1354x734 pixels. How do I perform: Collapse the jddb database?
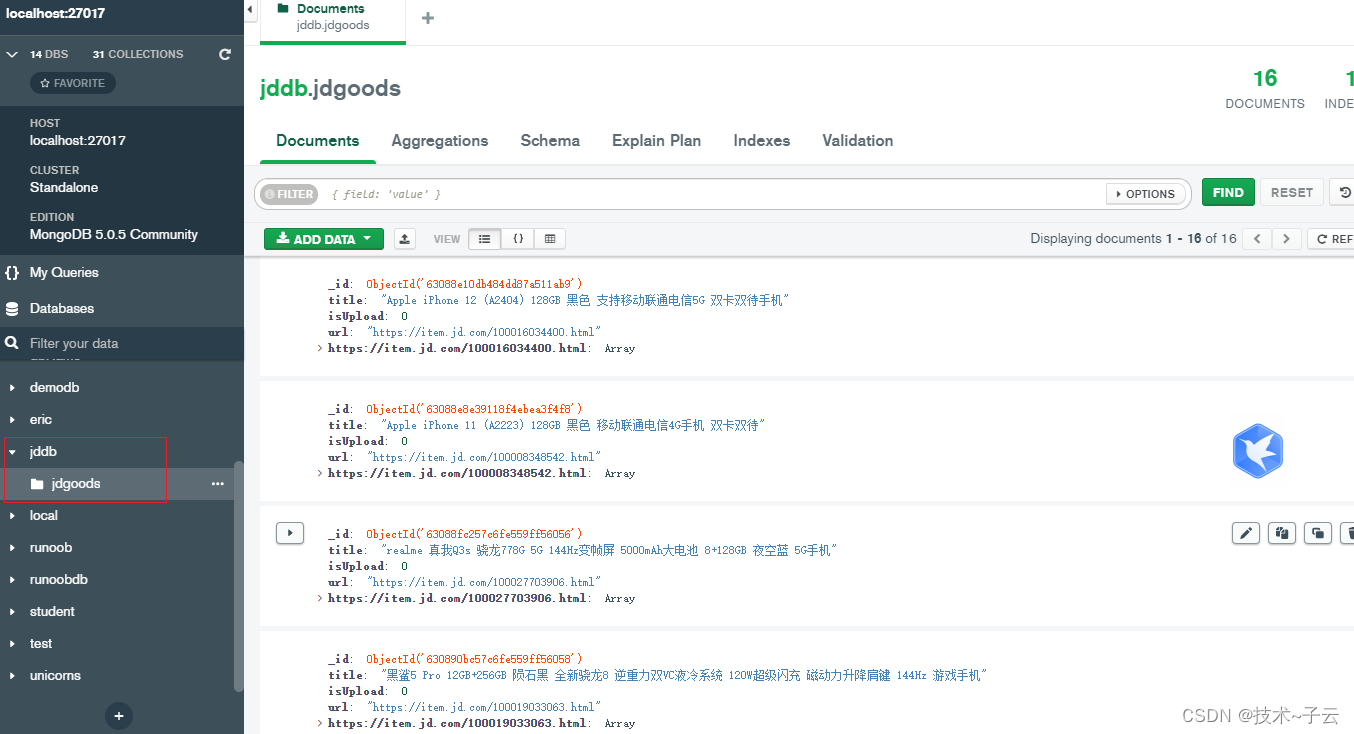(12, 452)
